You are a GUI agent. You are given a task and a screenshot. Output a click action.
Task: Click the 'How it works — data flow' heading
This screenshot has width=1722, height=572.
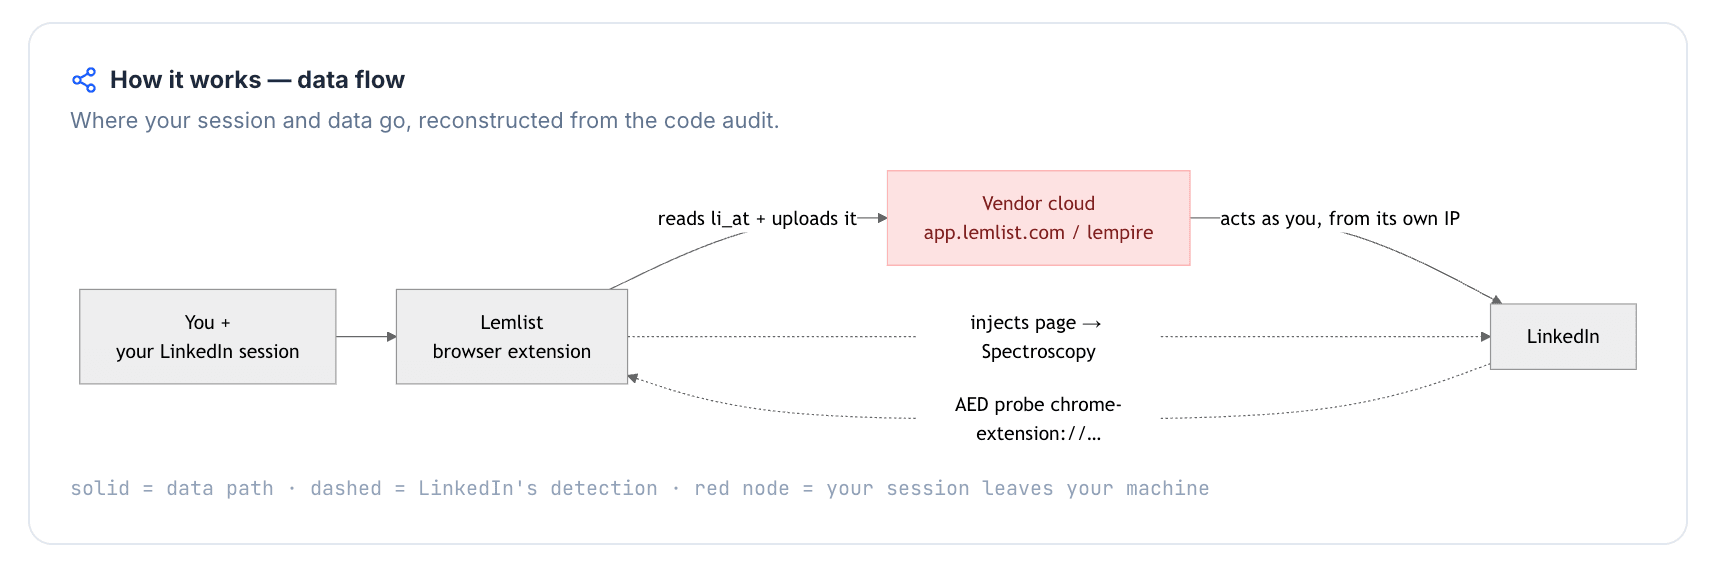tap(257, 80)
